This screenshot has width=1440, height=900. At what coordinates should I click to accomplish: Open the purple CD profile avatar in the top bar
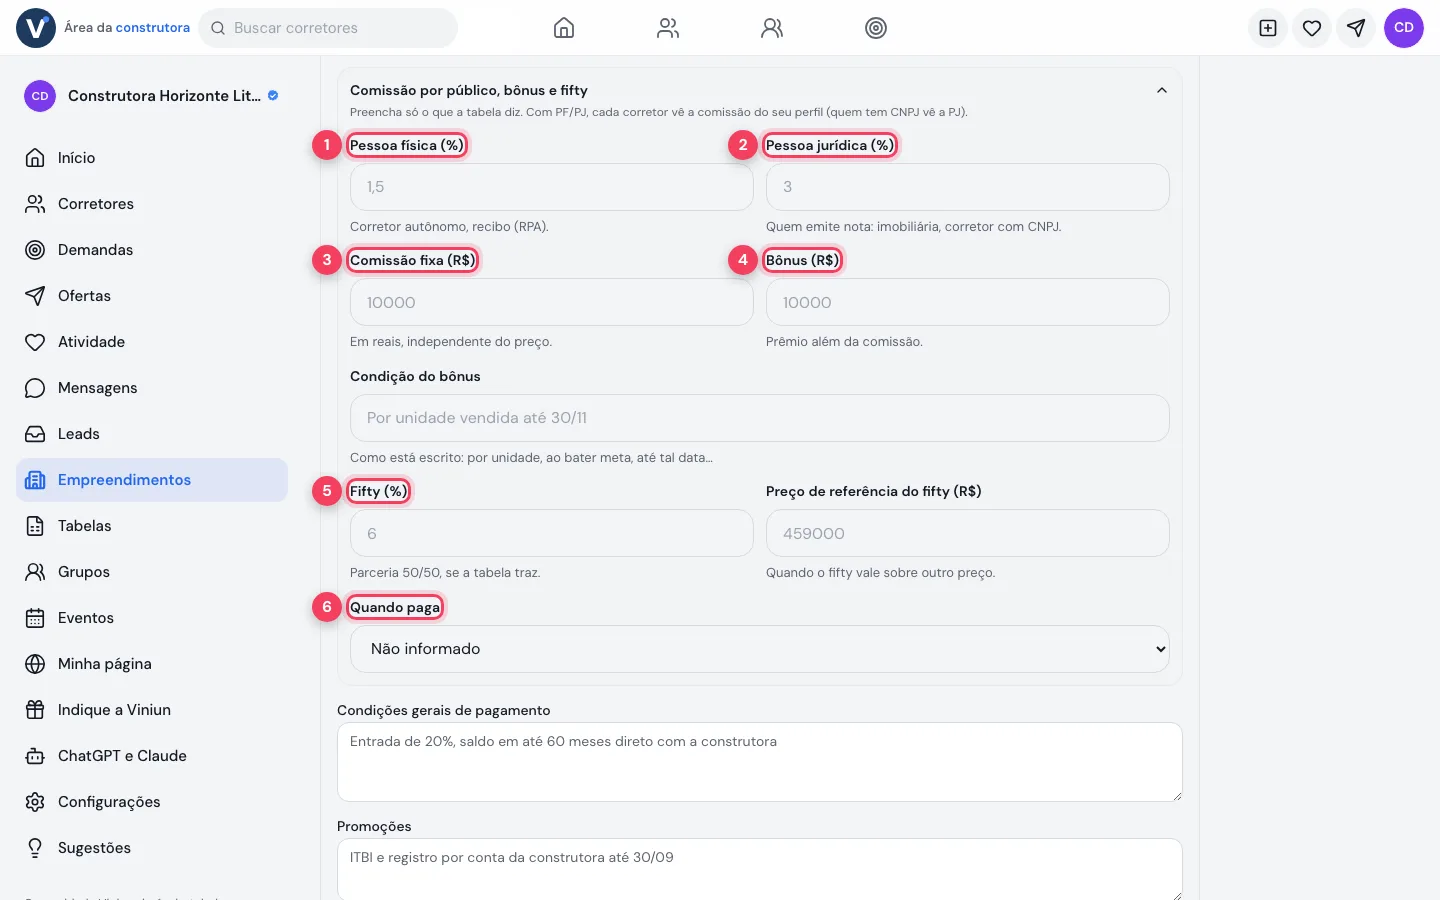point(1404,28)
